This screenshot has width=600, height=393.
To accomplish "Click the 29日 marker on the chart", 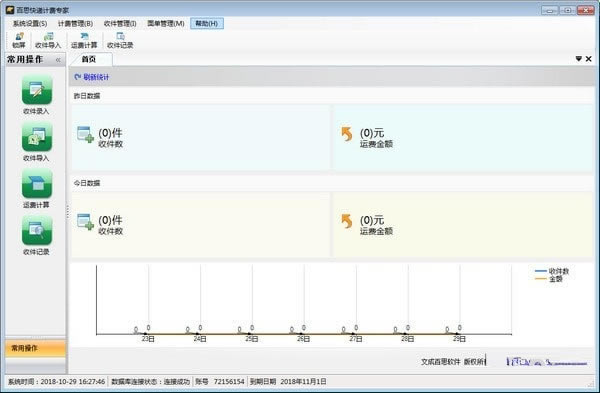I will pos(459,339).
